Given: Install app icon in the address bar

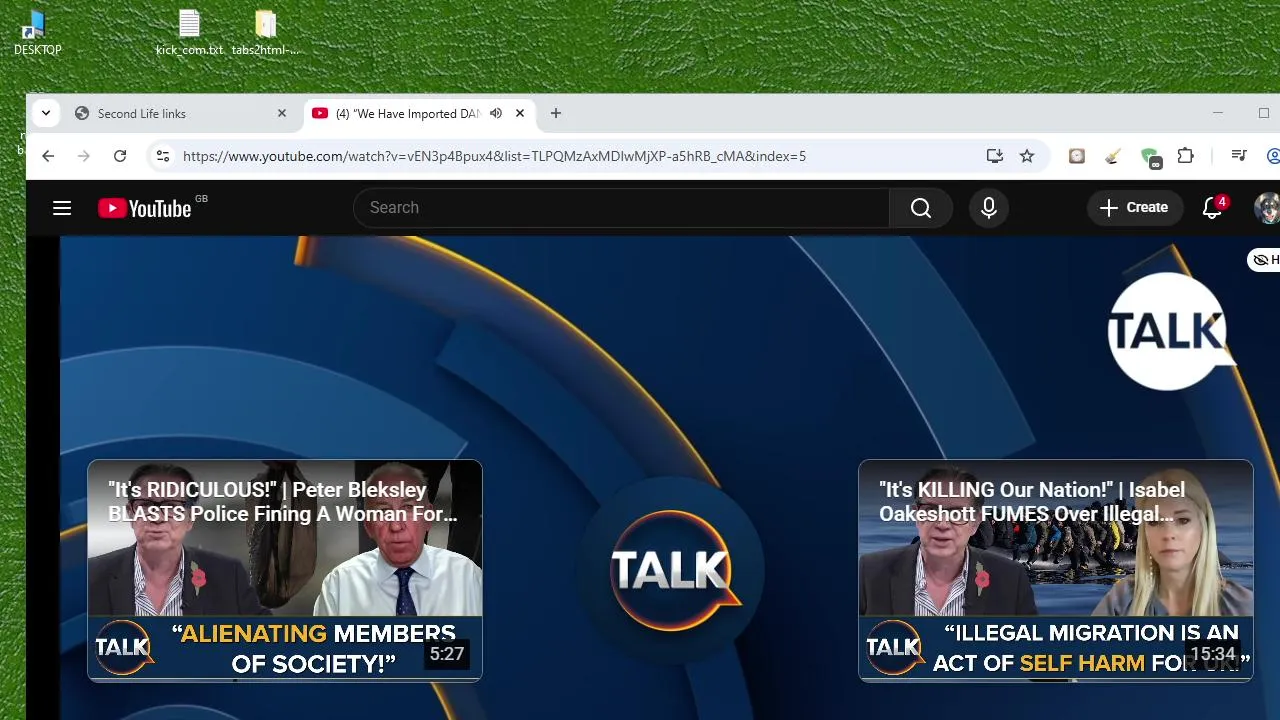Looking at the screenshot, I should point(994,156).
